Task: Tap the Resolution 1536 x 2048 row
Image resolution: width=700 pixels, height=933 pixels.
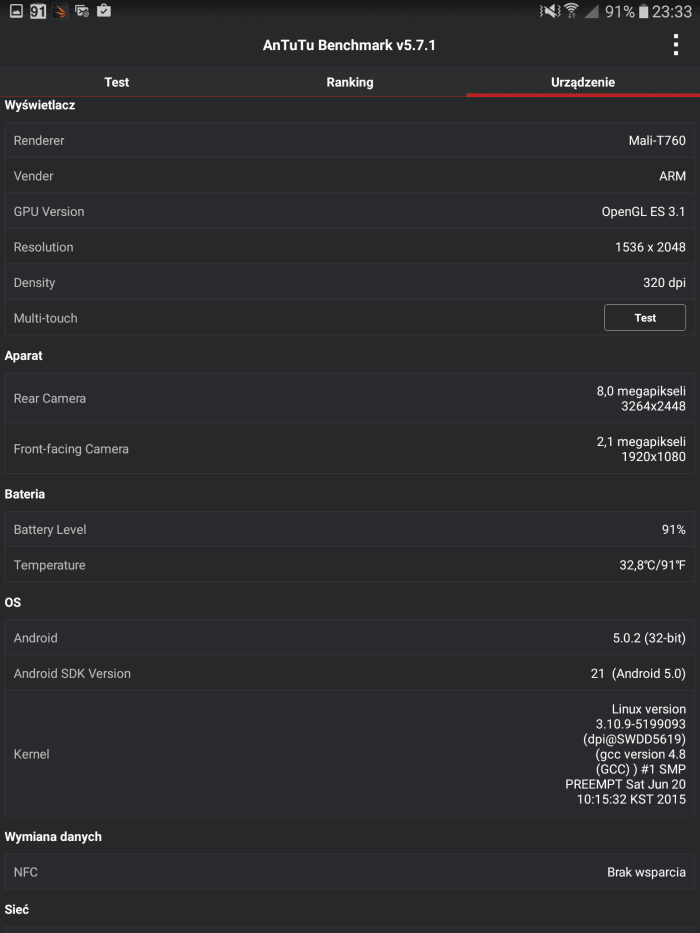Action: pos(350,247)
